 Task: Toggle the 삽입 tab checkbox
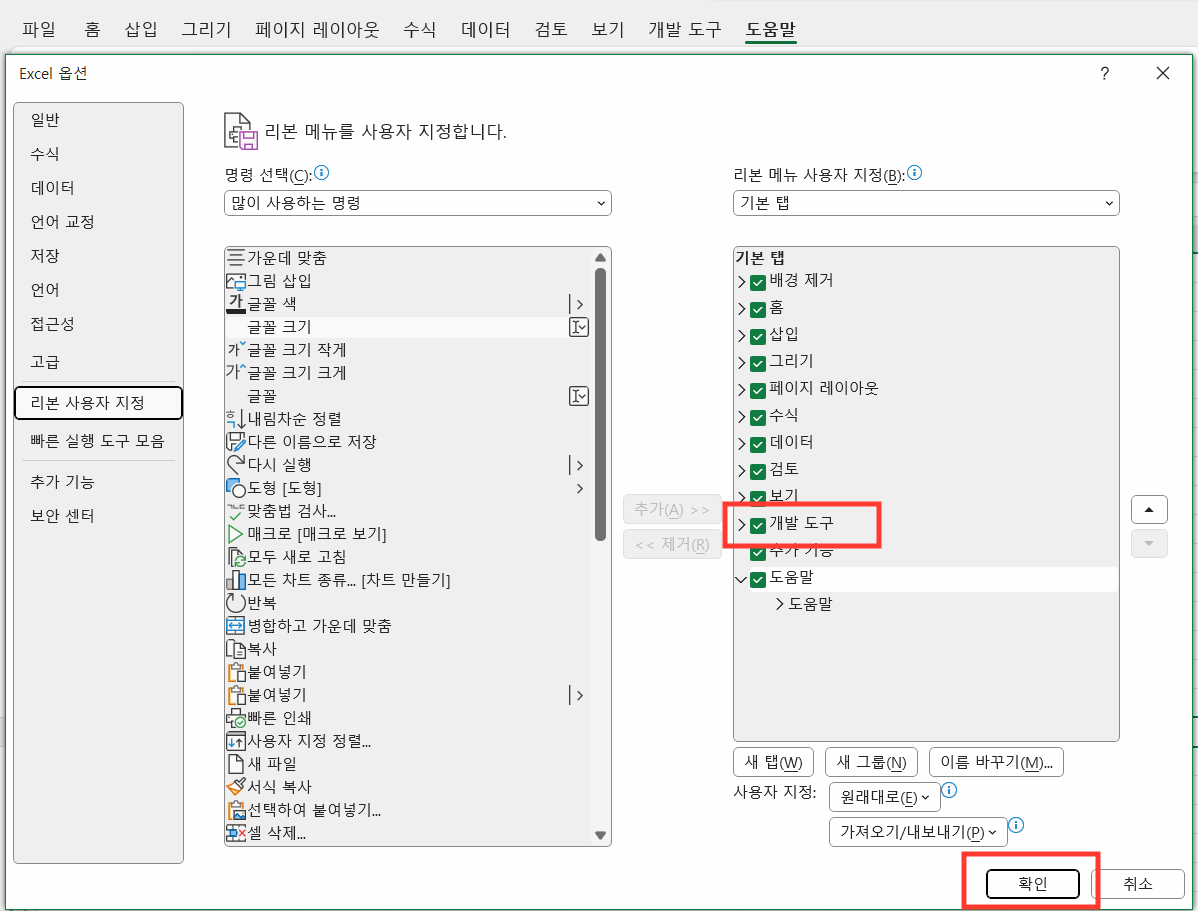(758, 336)
